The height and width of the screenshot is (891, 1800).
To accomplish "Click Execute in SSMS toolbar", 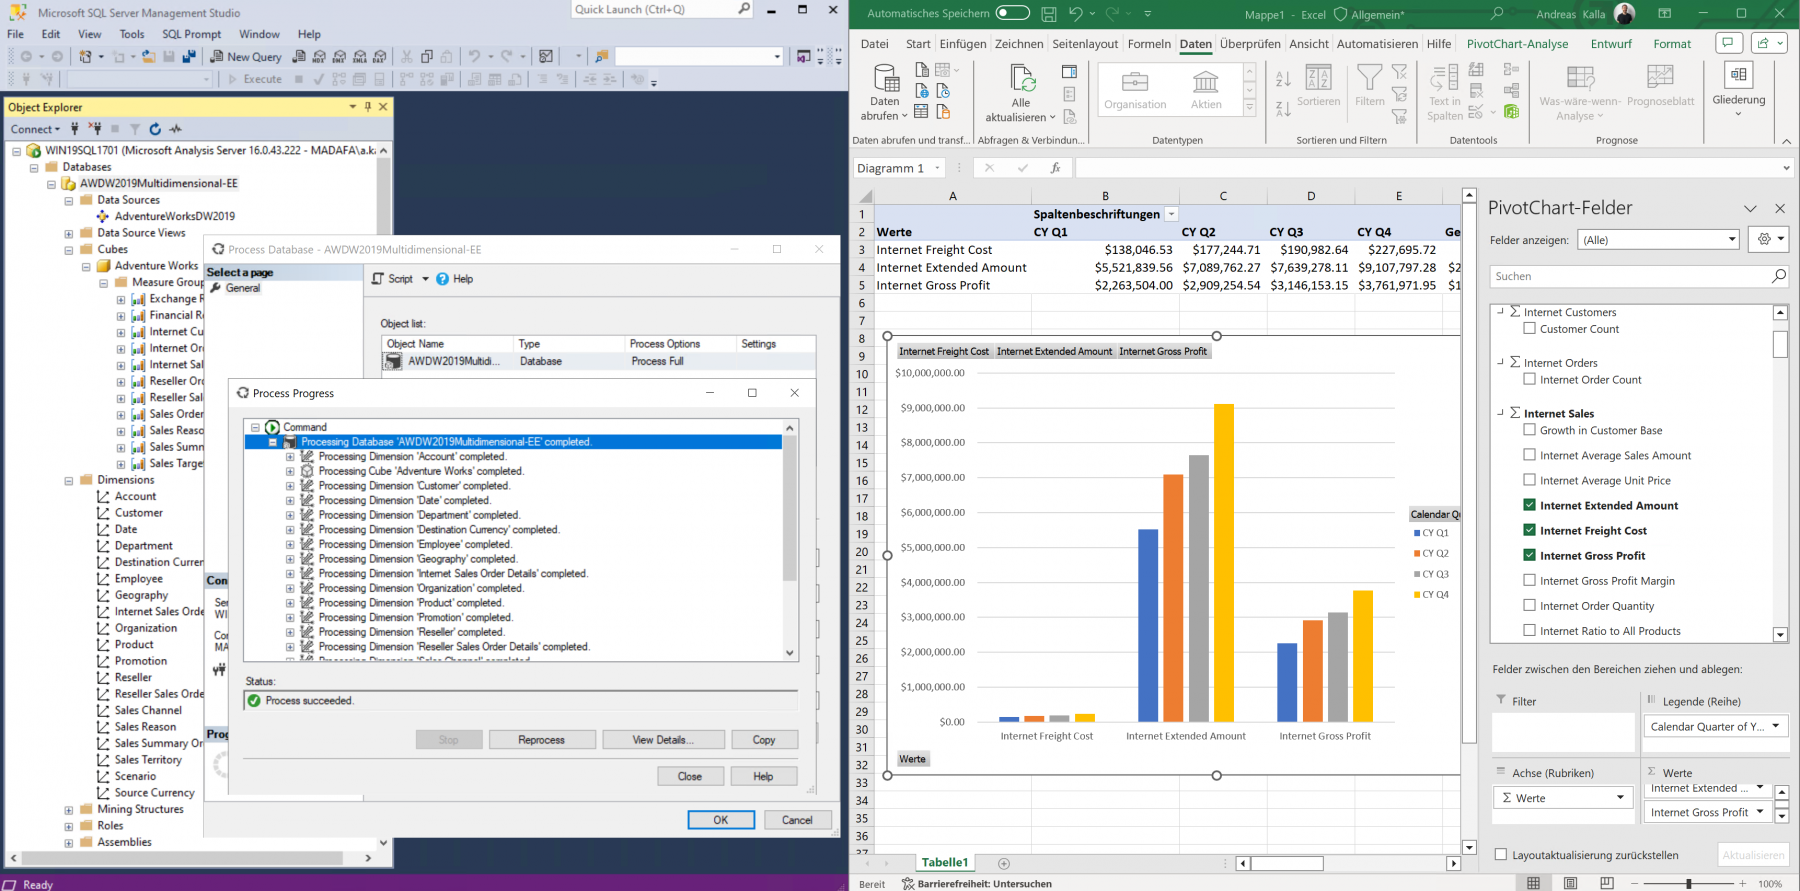I will 255,79.
